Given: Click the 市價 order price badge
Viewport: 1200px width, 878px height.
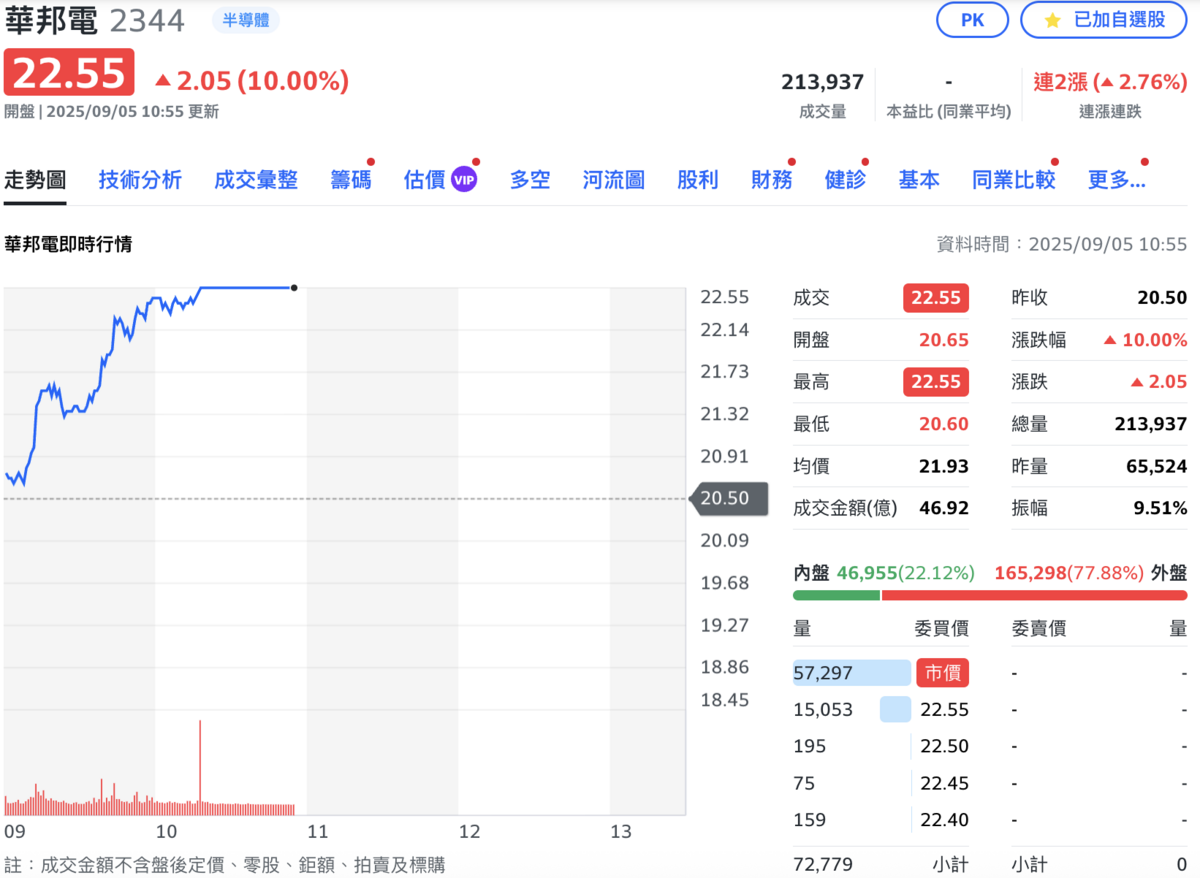Looking at the screenshot, I should [x=945, y=673].
